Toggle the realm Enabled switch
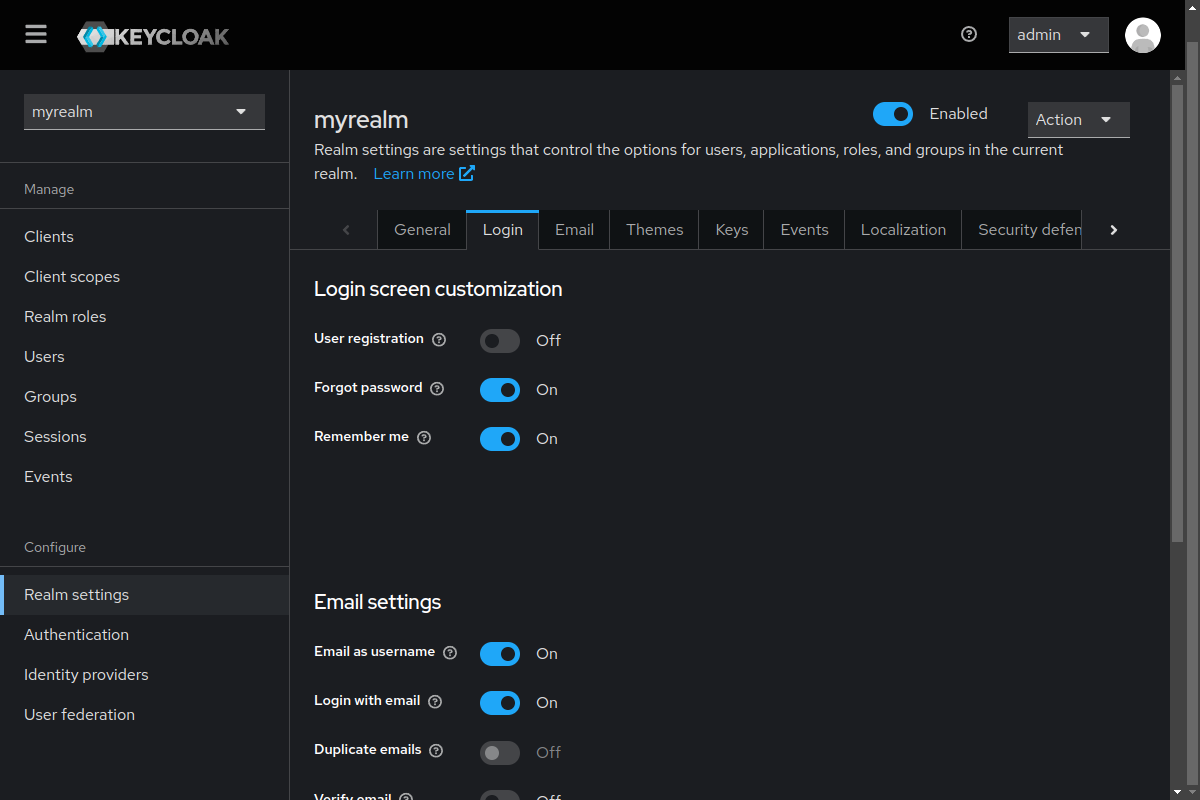The height and width of the screenshot is (800, 1200). tap(892, 114)
